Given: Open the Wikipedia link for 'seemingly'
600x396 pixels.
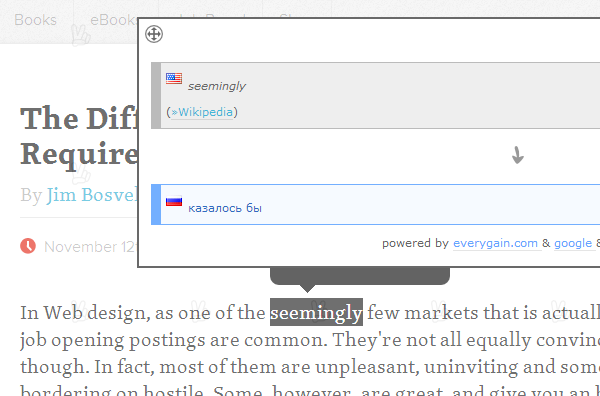Looking at the screenshot, I should click(202, 112).
